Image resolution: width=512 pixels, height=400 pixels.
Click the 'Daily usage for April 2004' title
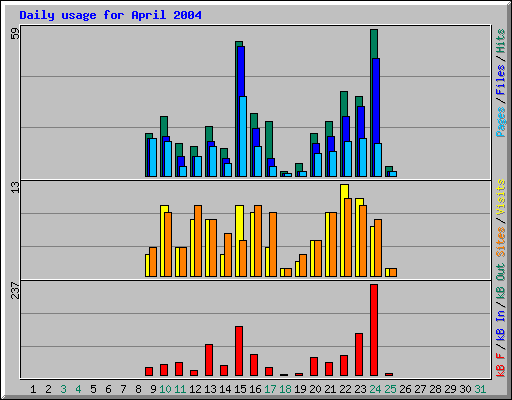[110, 15]
